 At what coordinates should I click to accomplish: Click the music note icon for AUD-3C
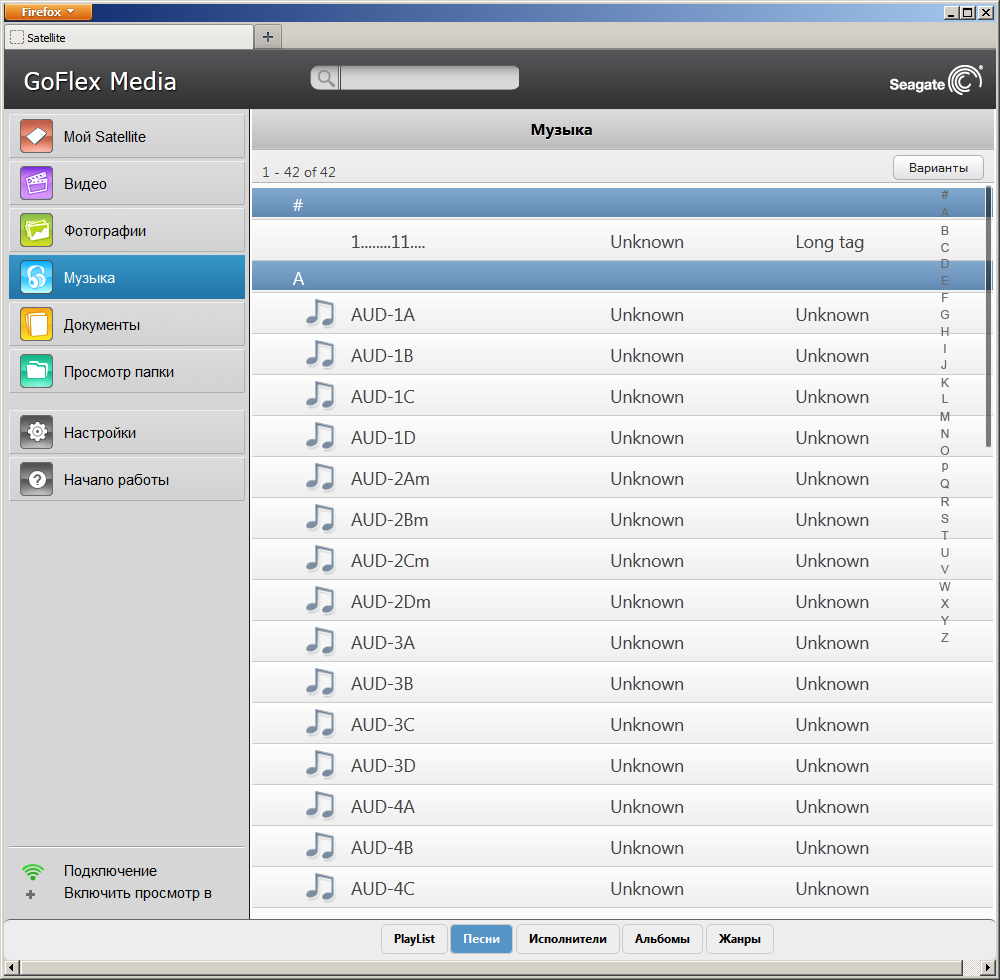point(320,724)
